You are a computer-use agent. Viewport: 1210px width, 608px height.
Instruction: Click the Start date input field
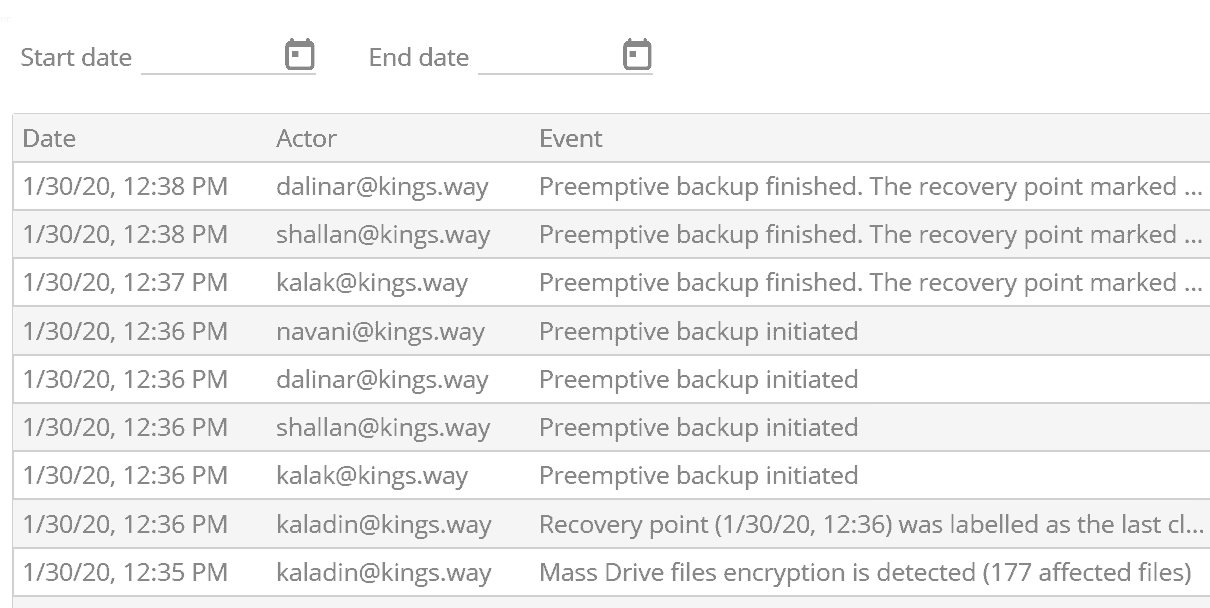[x=210, y=56]
